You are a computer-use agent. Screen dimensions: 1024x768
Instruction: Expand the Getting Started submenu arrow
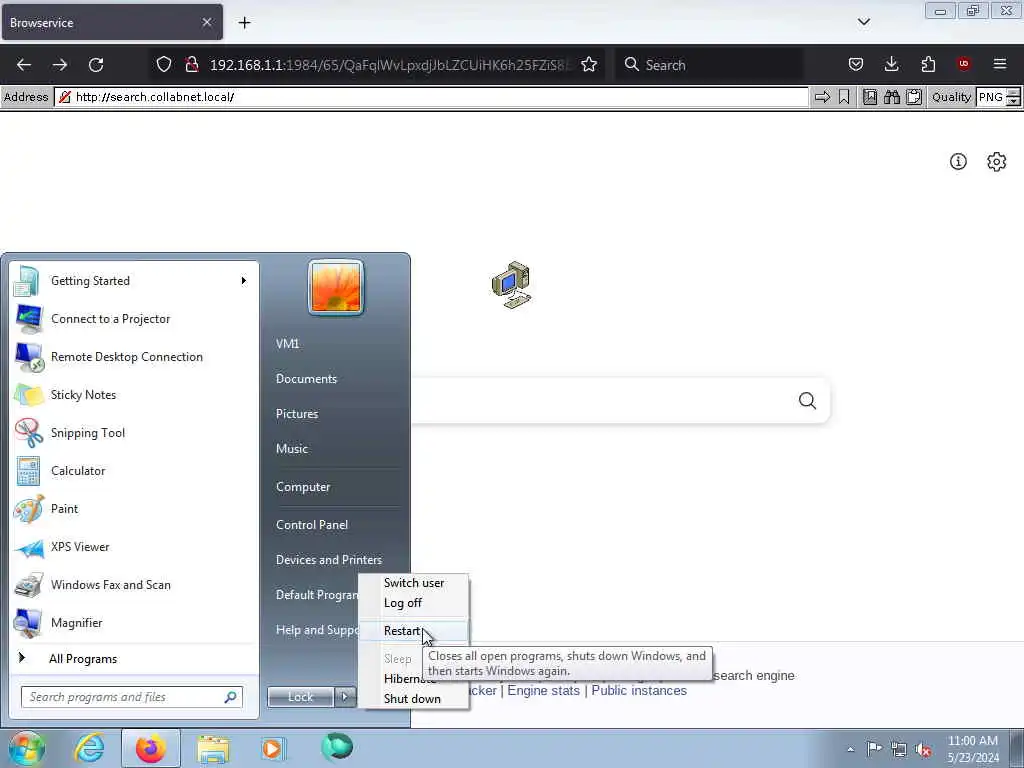tap(244, 281)
